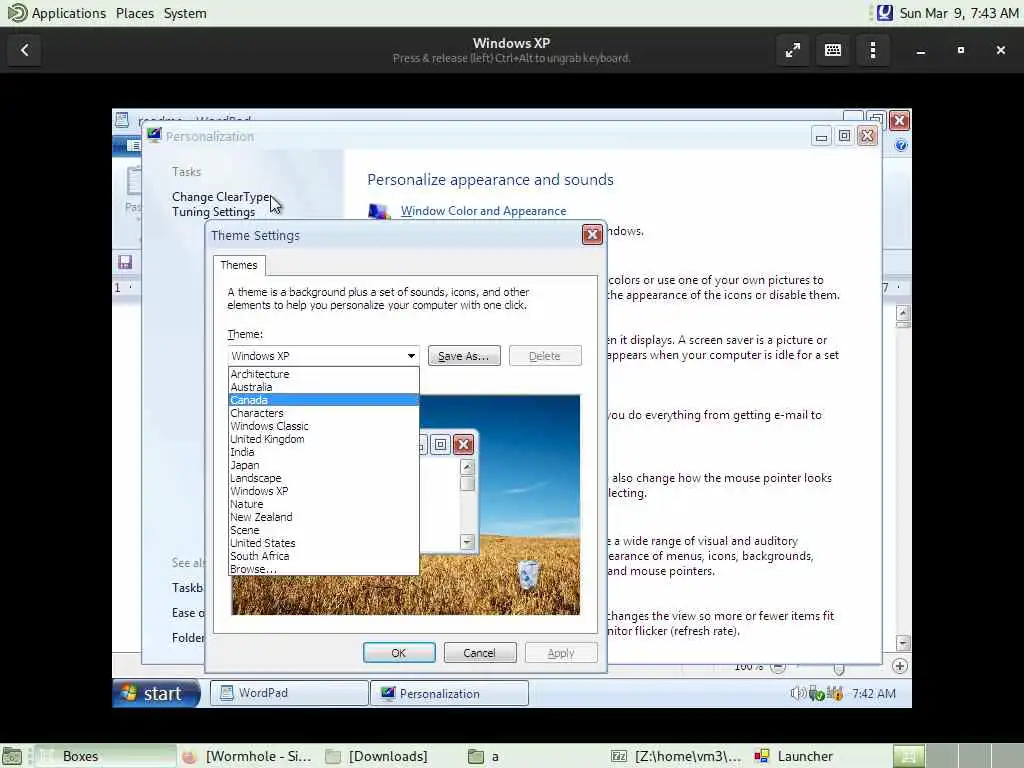Switch to Personalization taskbar button
Image resolution: width=1024 pixels, height=768 pixels.
(449, 694)
